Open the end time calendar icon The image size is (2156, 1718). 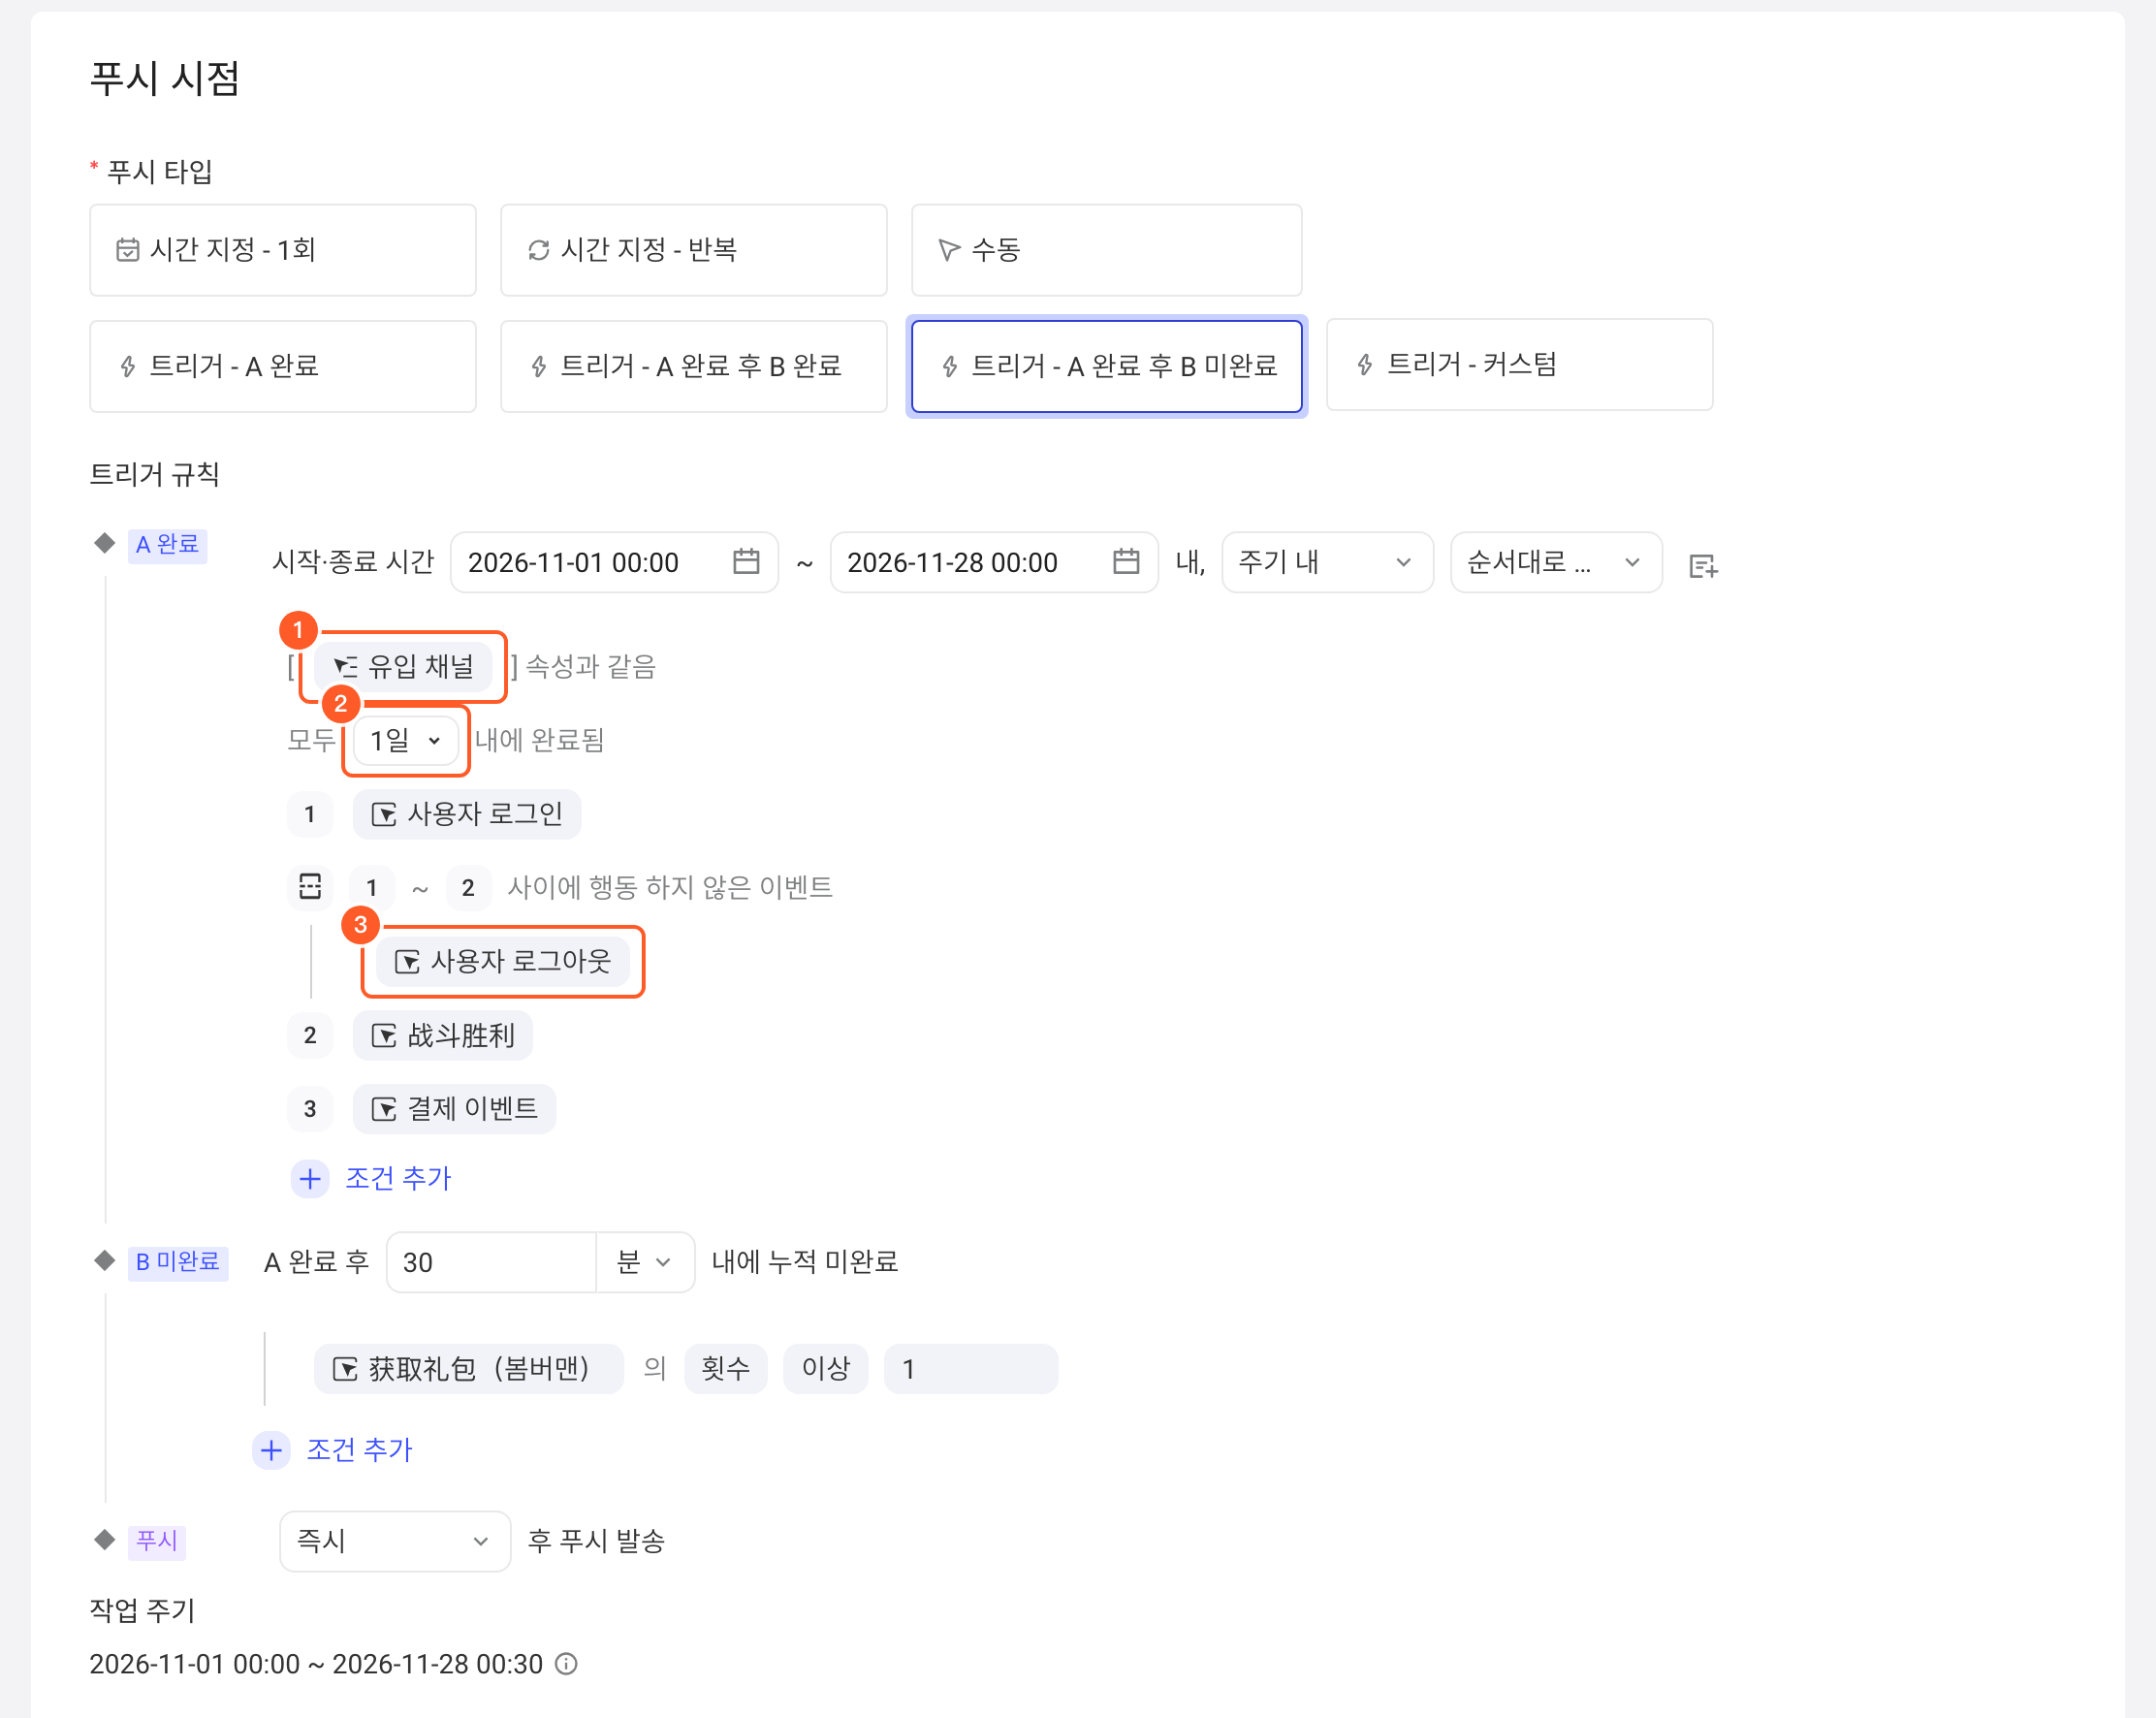pyautogui.click(x=1126, y=561)
